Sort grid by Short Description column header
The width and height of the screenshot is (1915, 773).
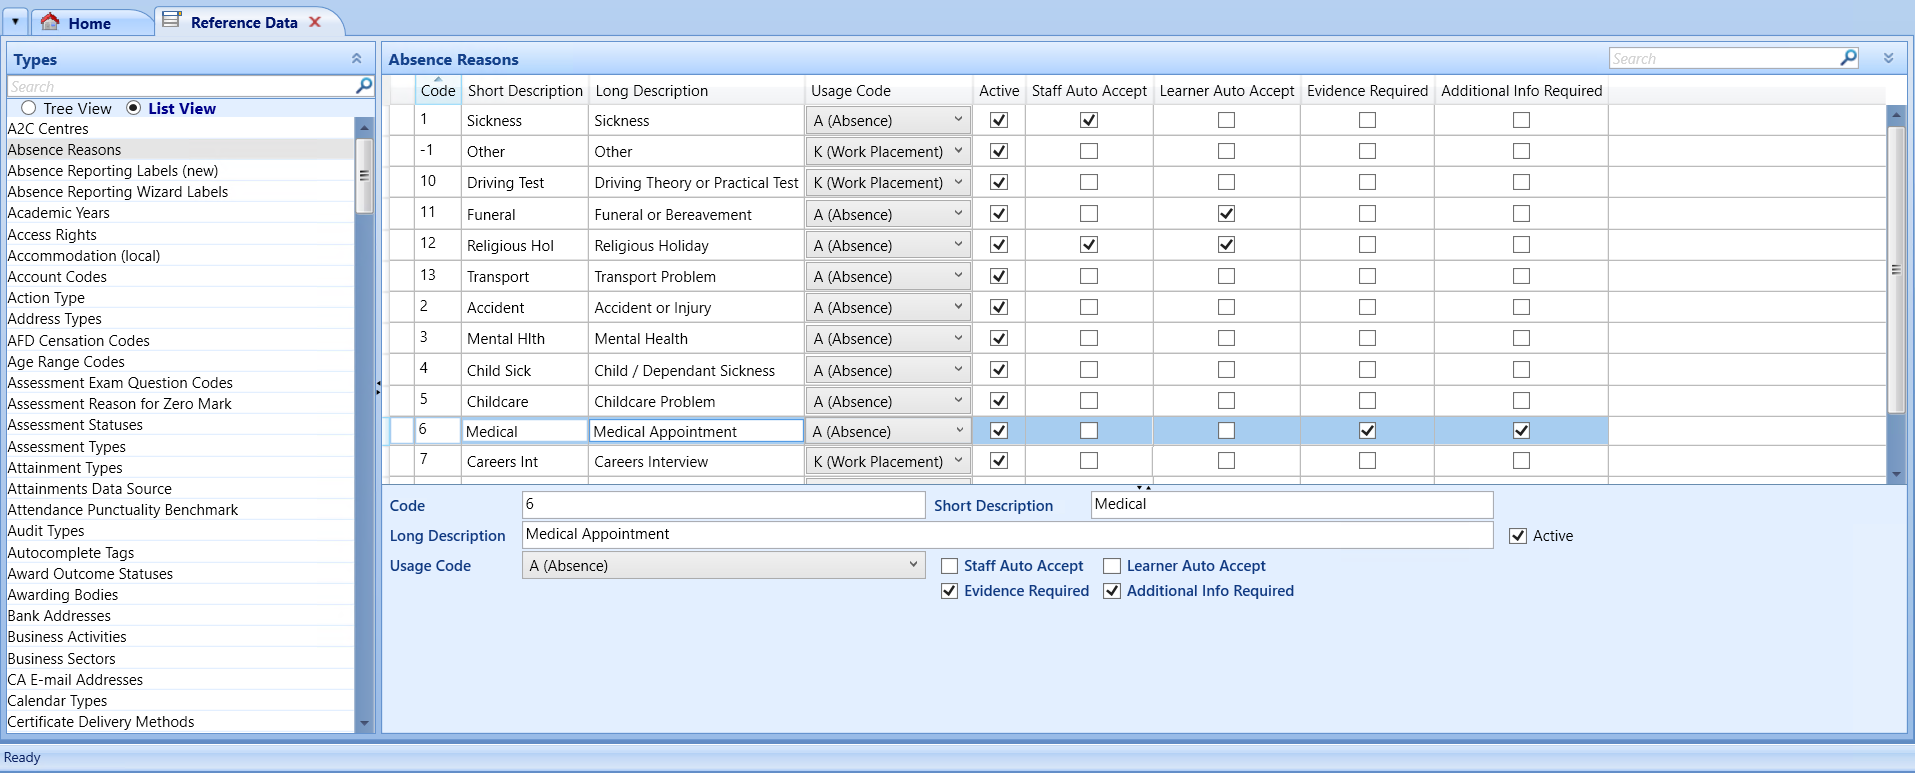point(524,91)
